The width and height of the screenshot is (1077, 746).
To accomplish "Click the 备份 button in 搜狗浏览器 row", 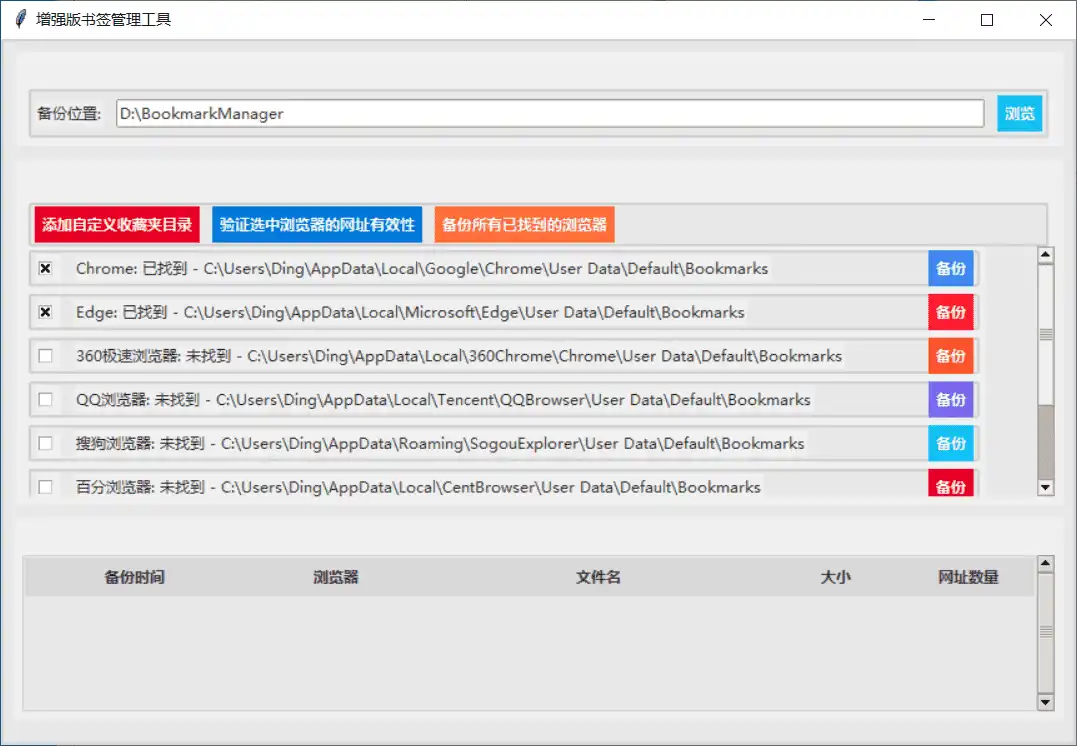I will [951, 443].
